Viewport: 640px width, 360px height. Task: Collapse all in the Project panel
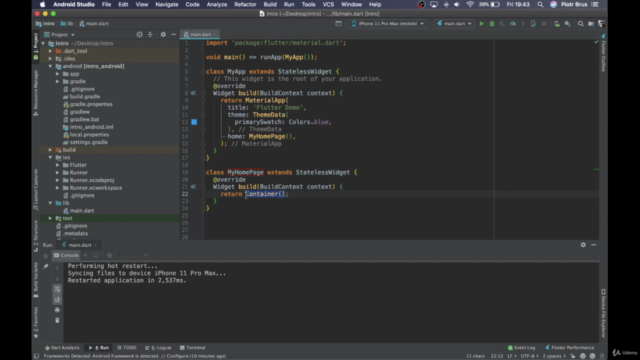(x=150, y=35)
